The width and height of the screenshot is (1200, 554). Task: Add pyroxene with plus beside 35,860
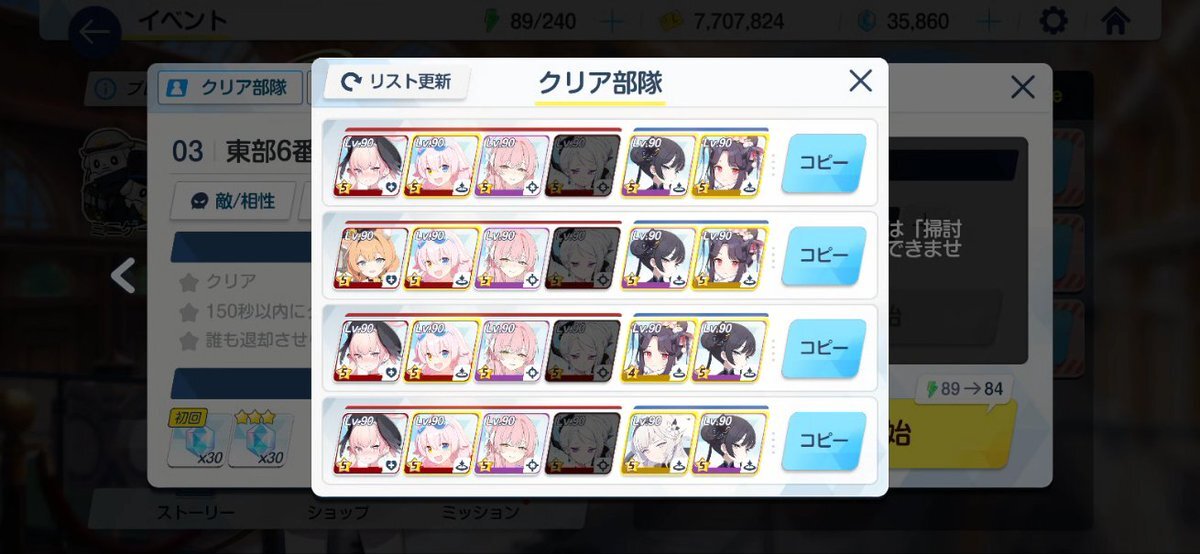pyautogui.click(x=989, y=21)
